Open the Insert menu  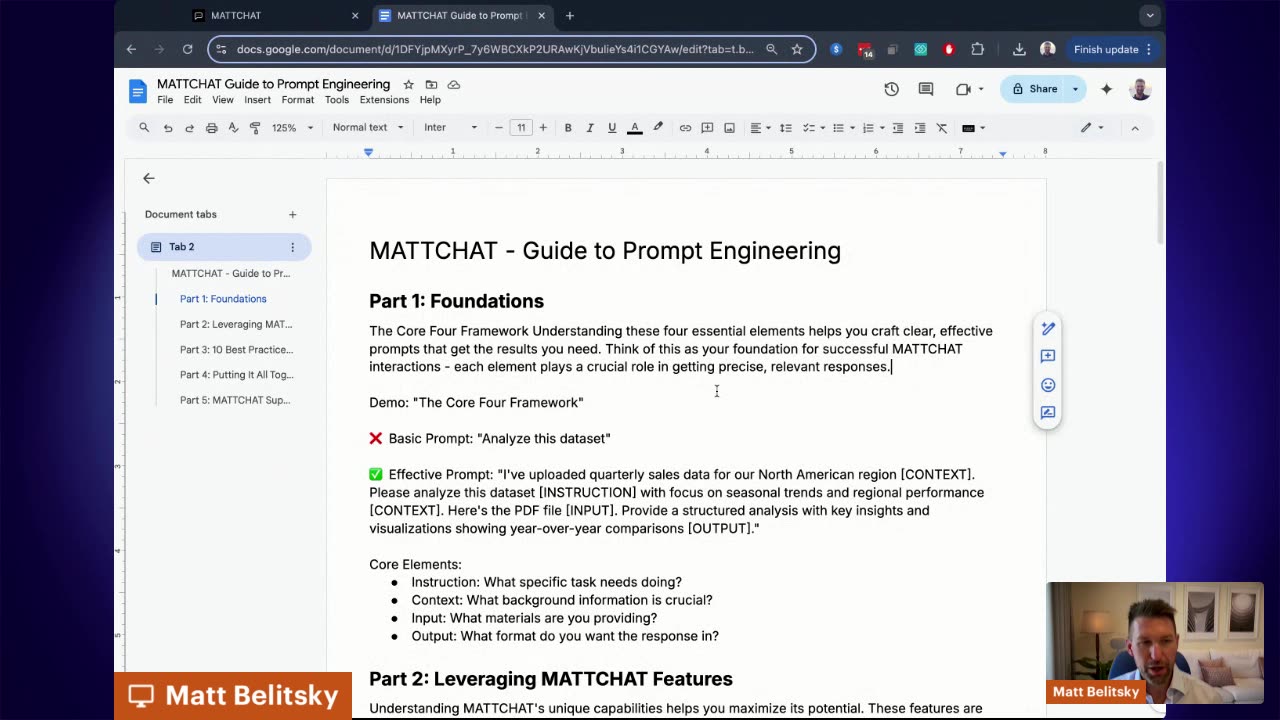coord(257,100)
